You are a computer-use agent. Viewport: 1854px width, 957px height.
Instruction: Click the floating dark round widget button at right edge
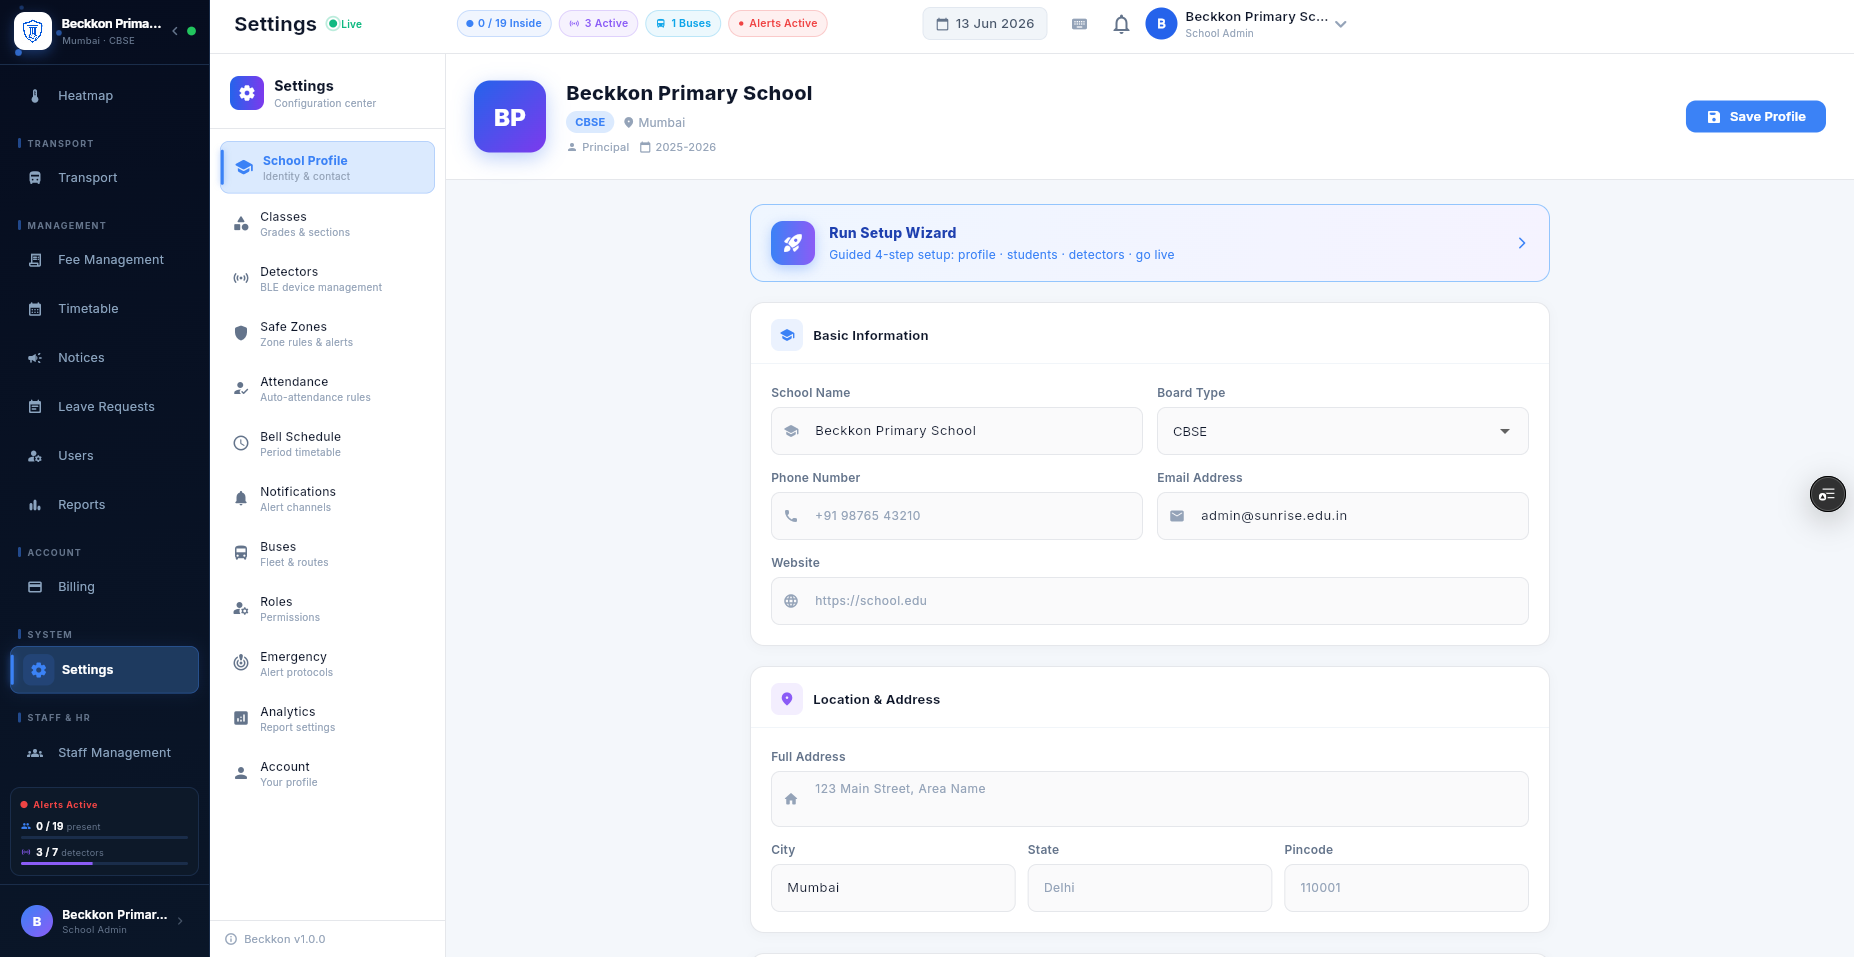(x=1828, y=494)
